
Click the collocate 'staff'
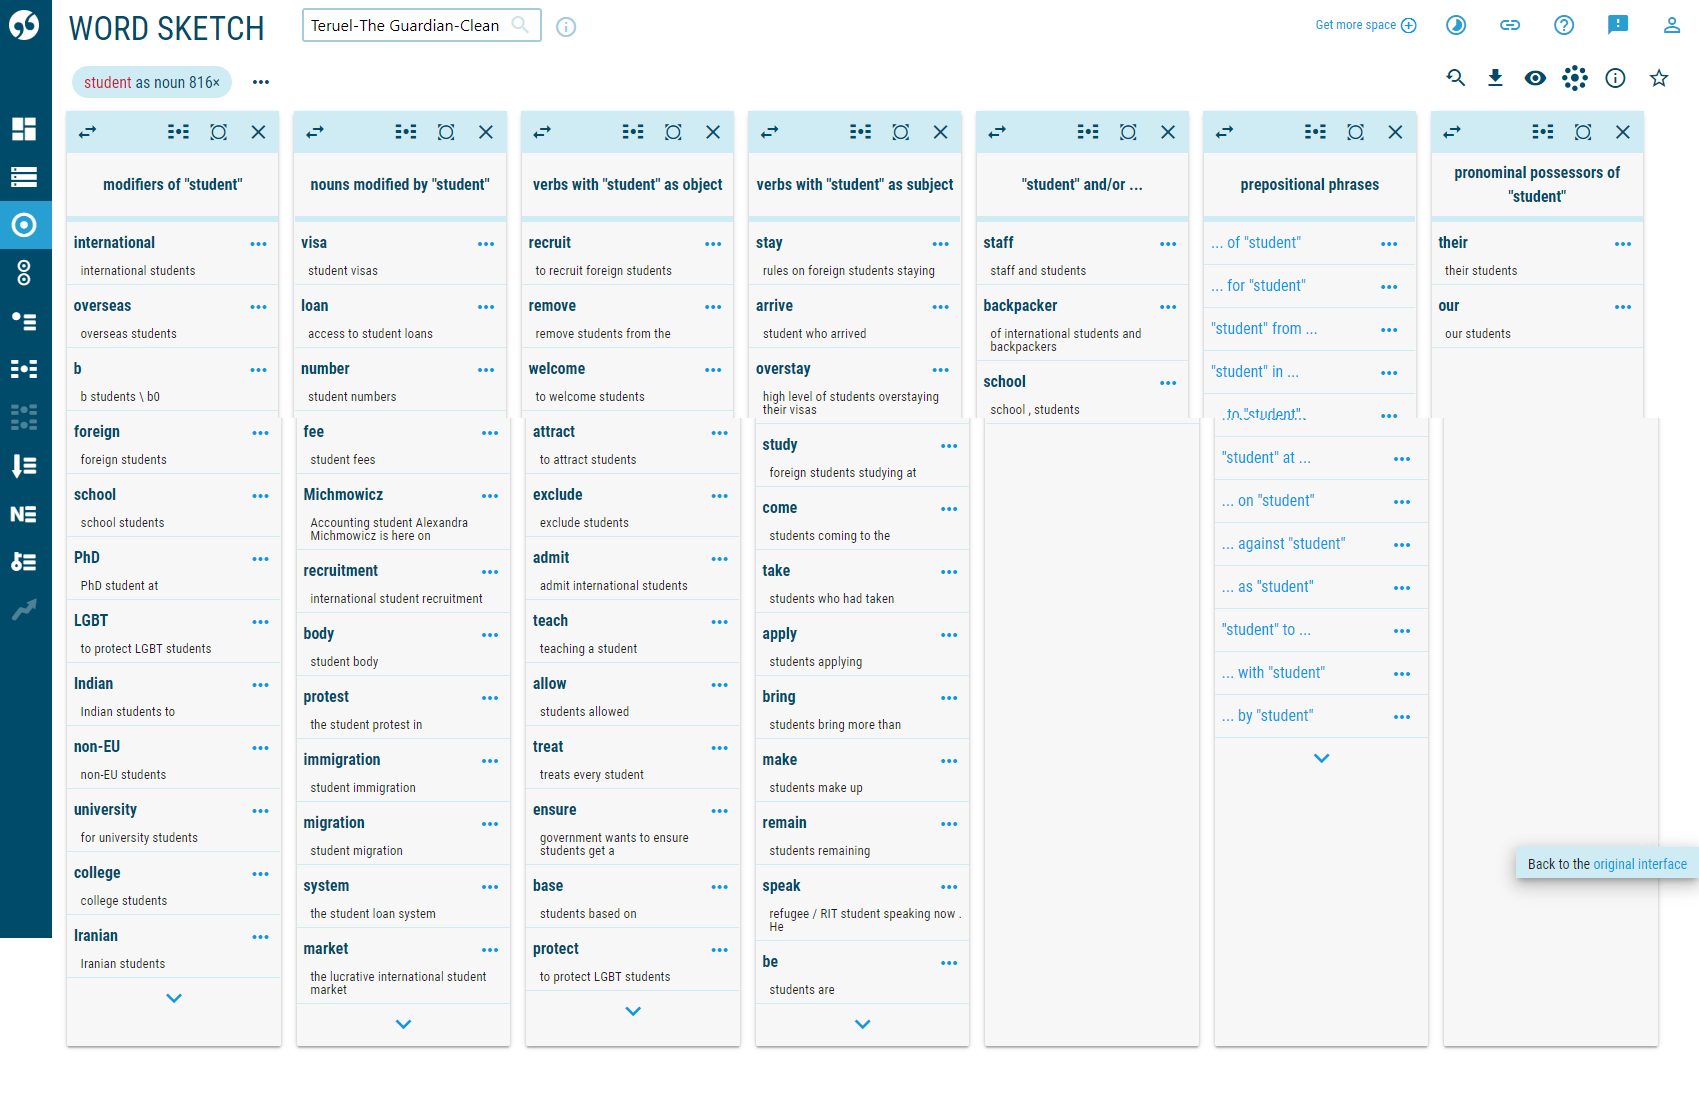998,243
